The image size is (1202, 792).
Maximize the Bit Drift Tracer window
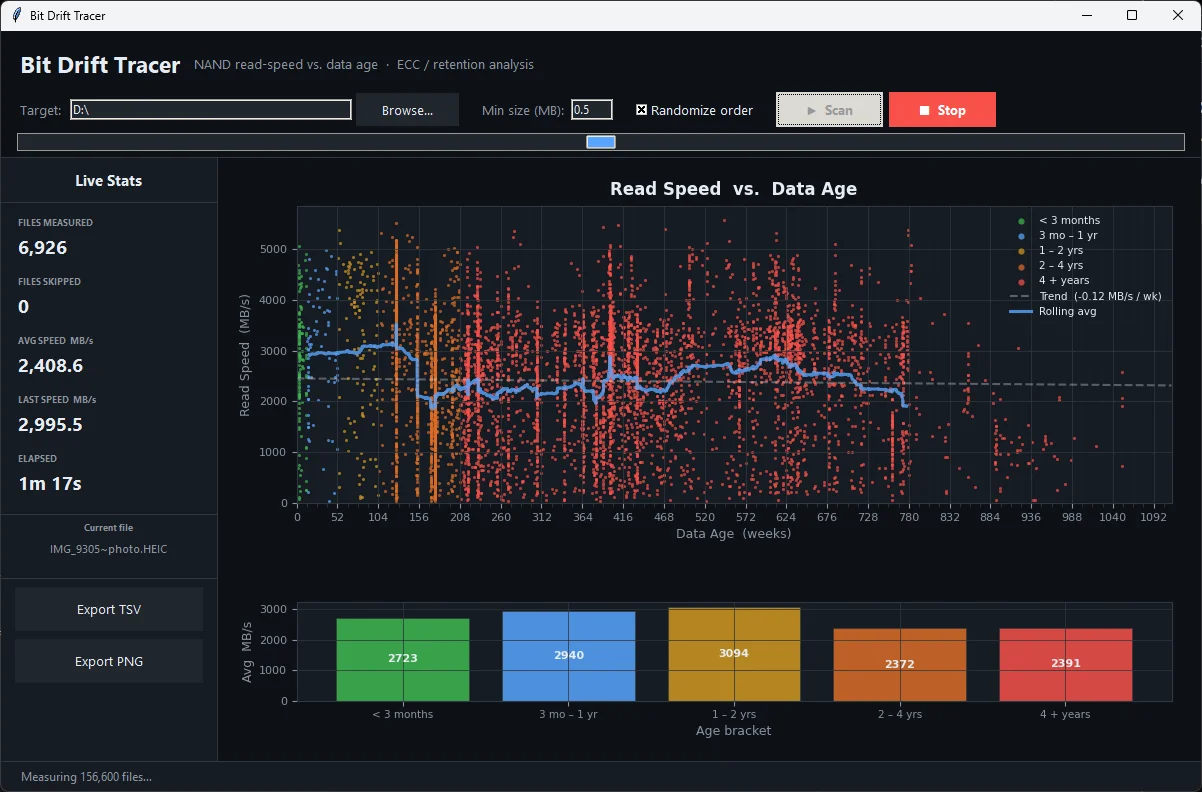click(1132, 15)
